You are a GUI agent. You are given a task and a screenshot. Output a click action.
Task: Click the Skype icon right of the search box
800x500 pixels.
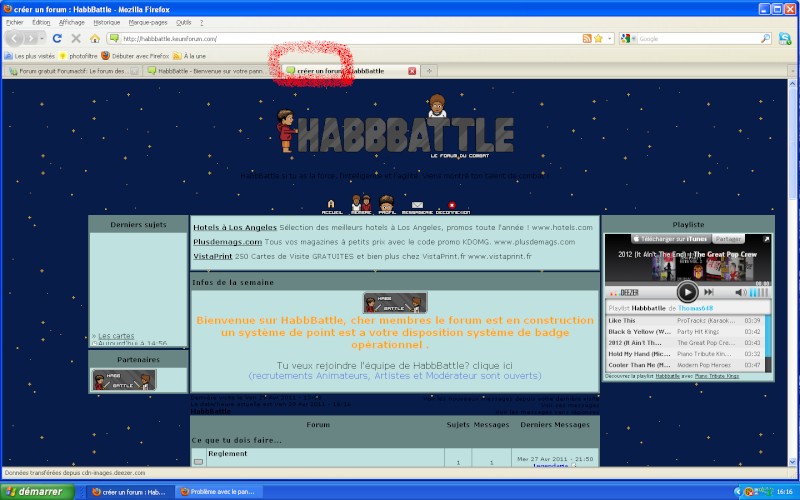coord(785,38)
